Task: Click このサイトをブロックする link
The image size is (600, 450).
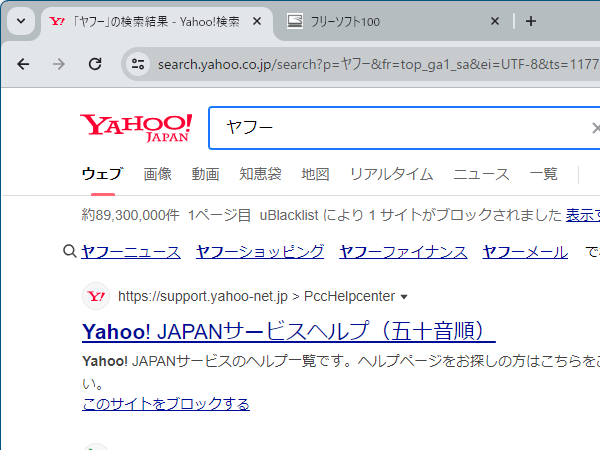Action: [166, 404]
